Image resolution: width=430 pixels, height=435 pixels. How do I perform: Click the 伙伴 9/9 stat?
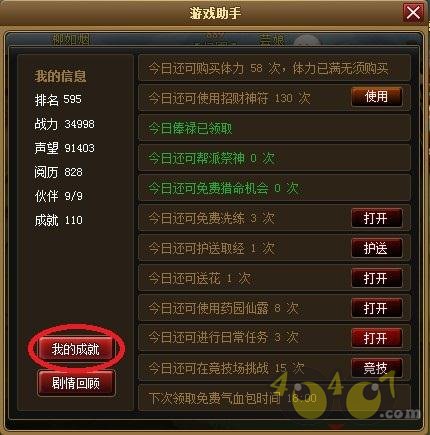tap(58, 196)
